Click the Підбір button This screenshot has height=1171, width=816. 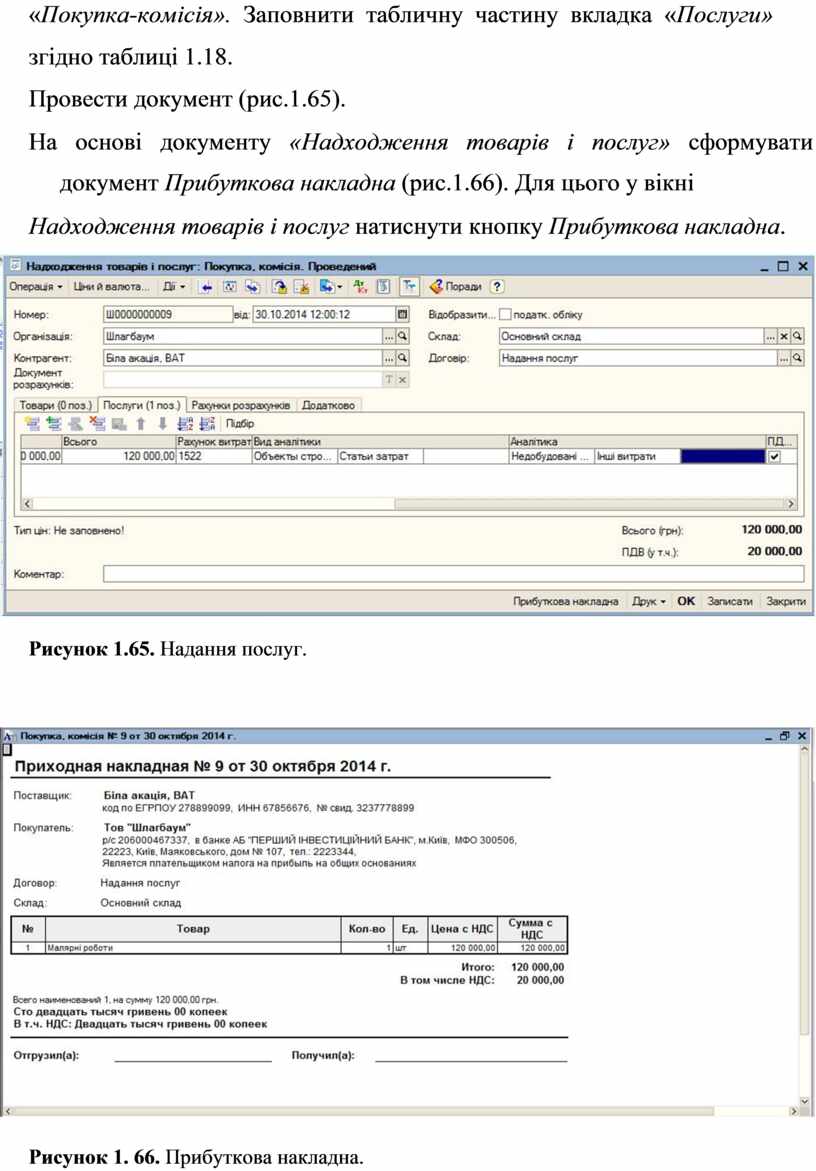click(240, 423)
